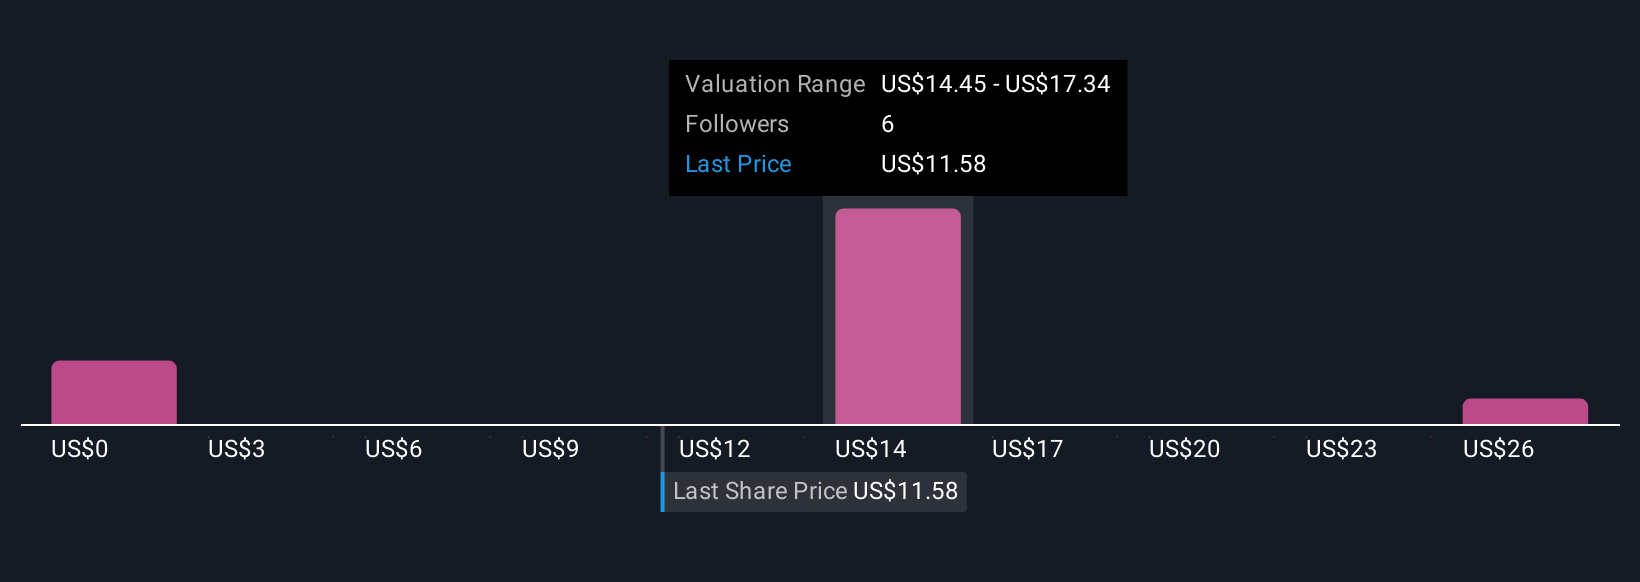Click the Valuation Range value in tooltip
Image resolution: width=1640 pixels, height=582 pixels.
pyautogui.click(x=995, y=84)
